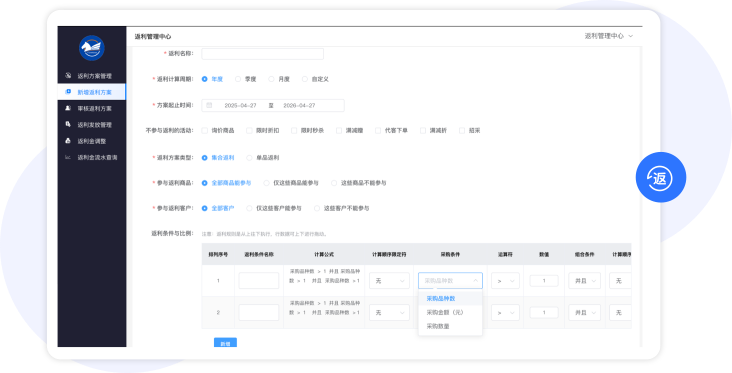This screenshot has height=373, width=732.
Task: Click the 采购条件 column header
Action: (x=450, y=254)
